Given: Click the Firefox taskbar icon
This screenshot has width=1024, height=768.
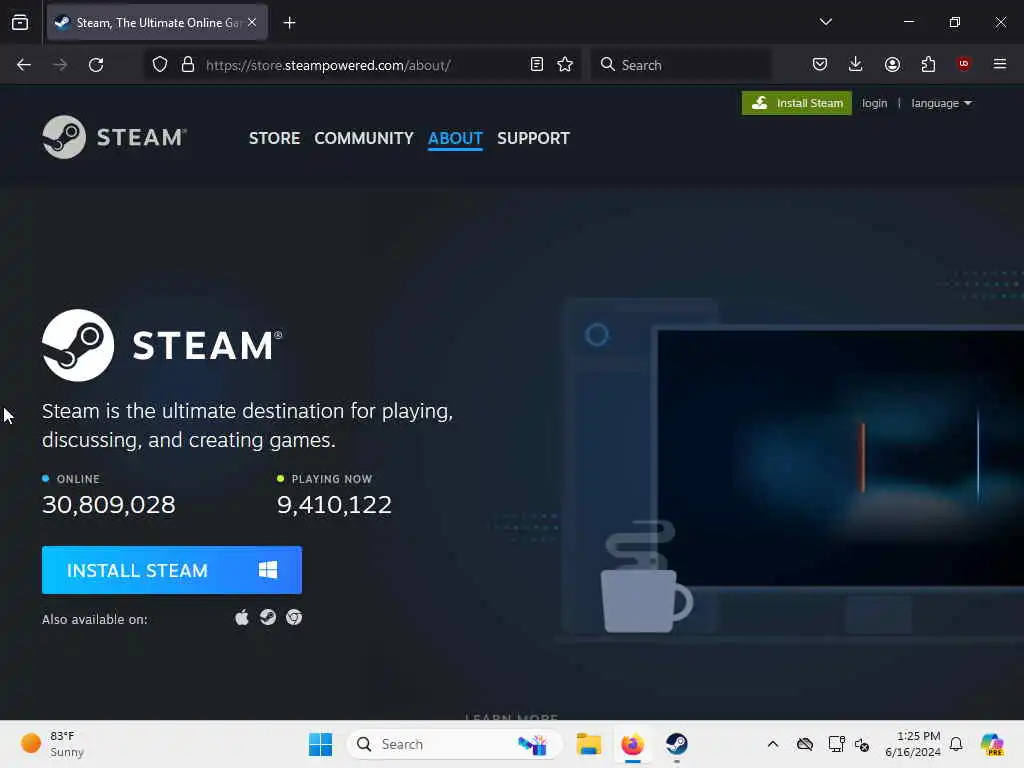Looking at the screenshot, I should pyautogui.click(x=632, y=744).
